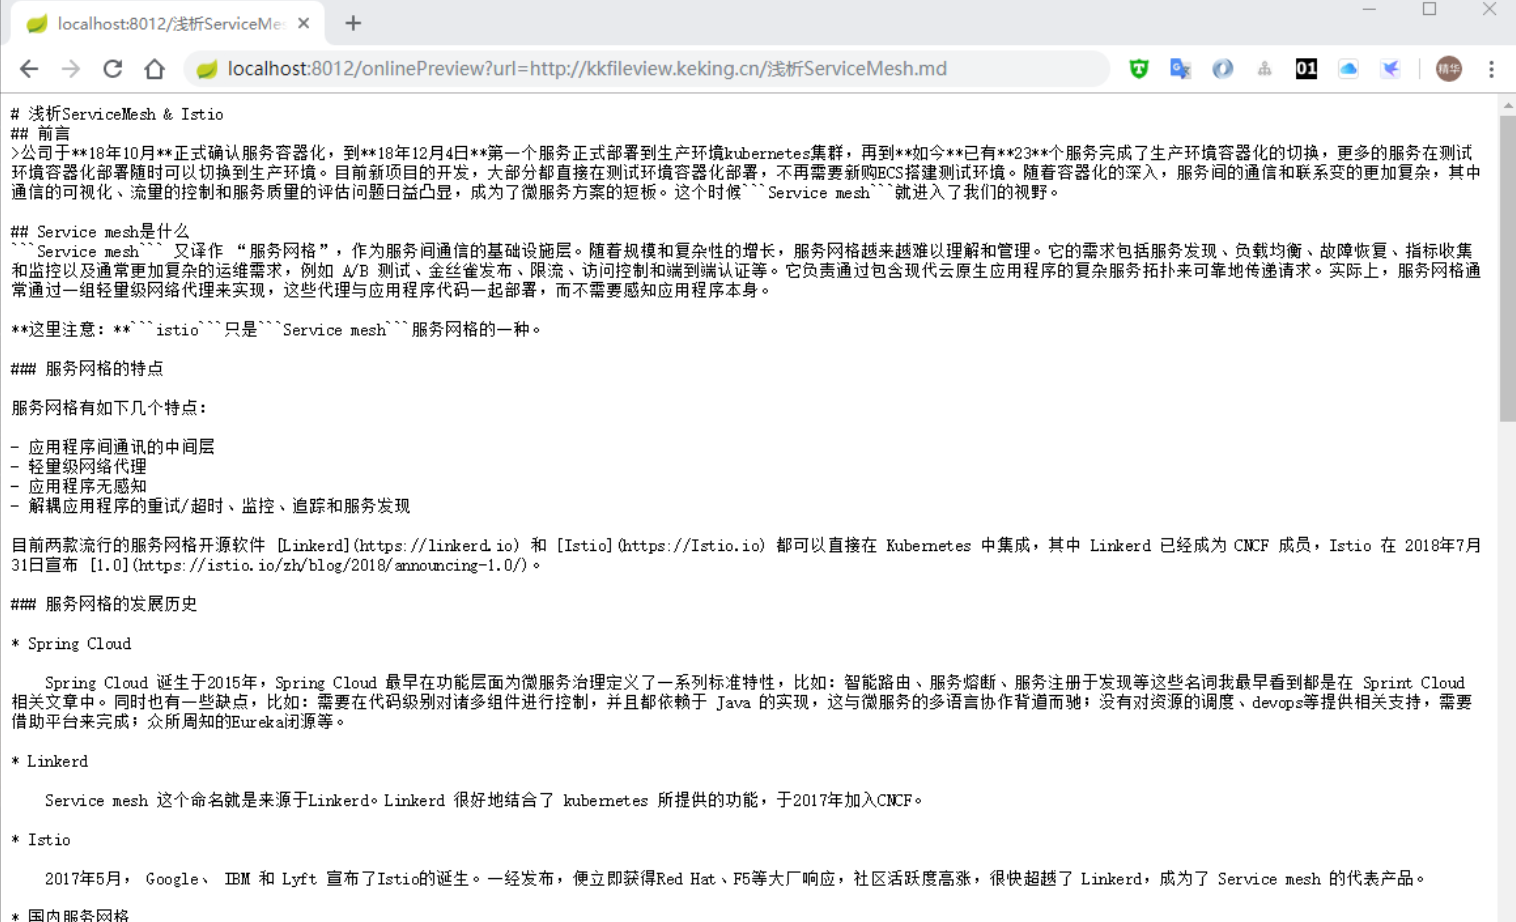This screenshot has height=922, width=1516.
Task: Open the Google Translate extension
Action: click(1180, 69)
